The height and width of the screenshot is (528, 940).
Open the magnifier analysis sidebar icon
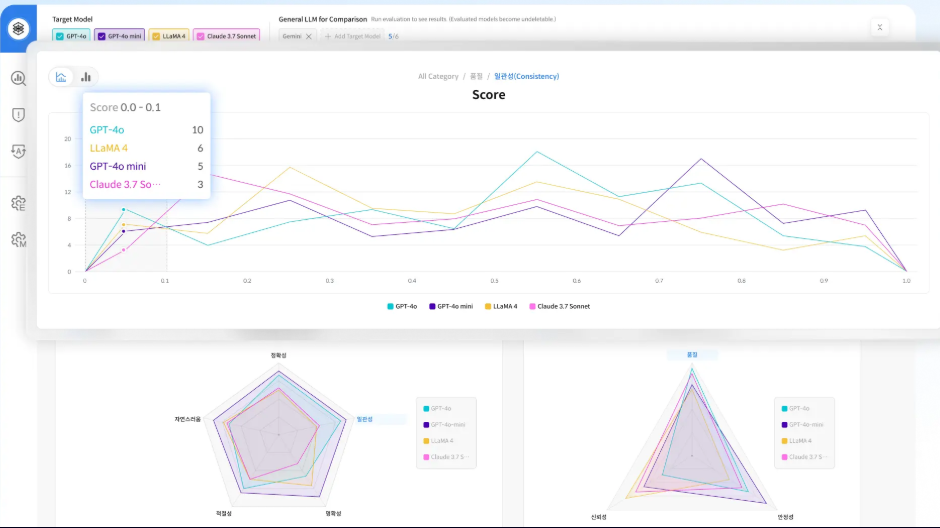[x=18, y=78]
